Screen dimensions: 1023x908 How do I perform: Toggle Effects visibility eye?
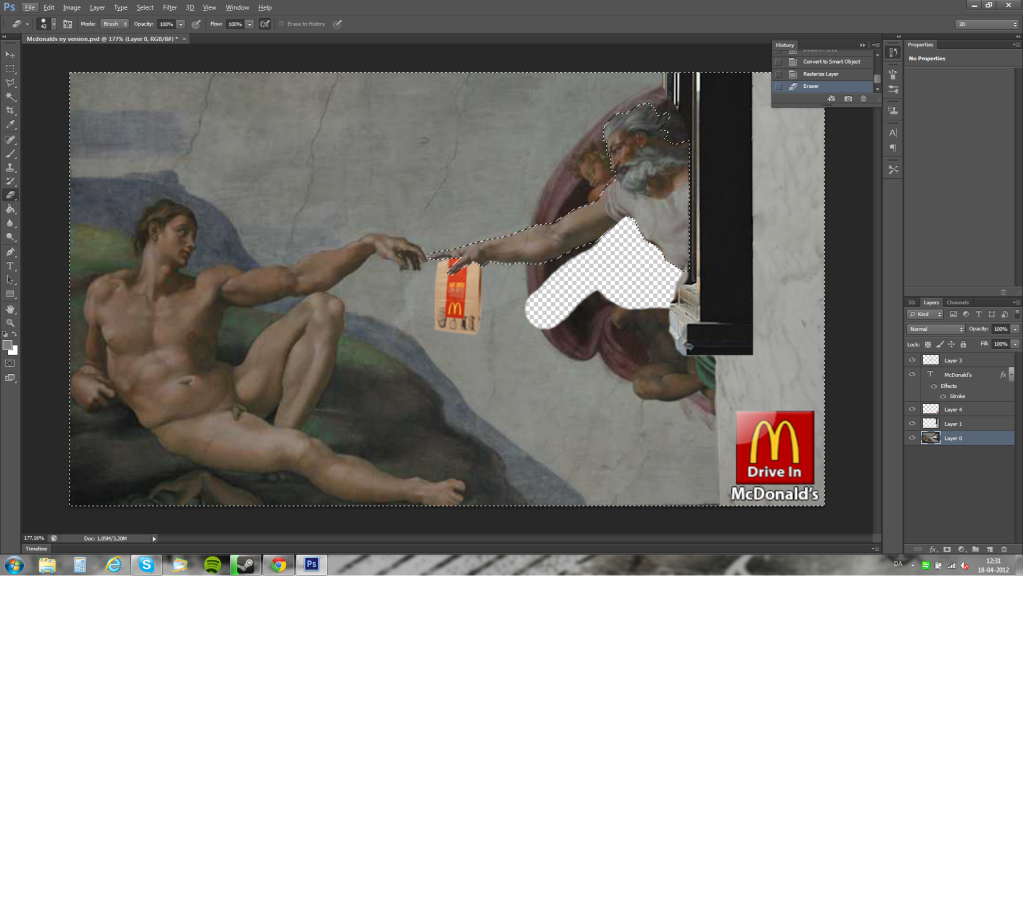(x=934, y=386)
